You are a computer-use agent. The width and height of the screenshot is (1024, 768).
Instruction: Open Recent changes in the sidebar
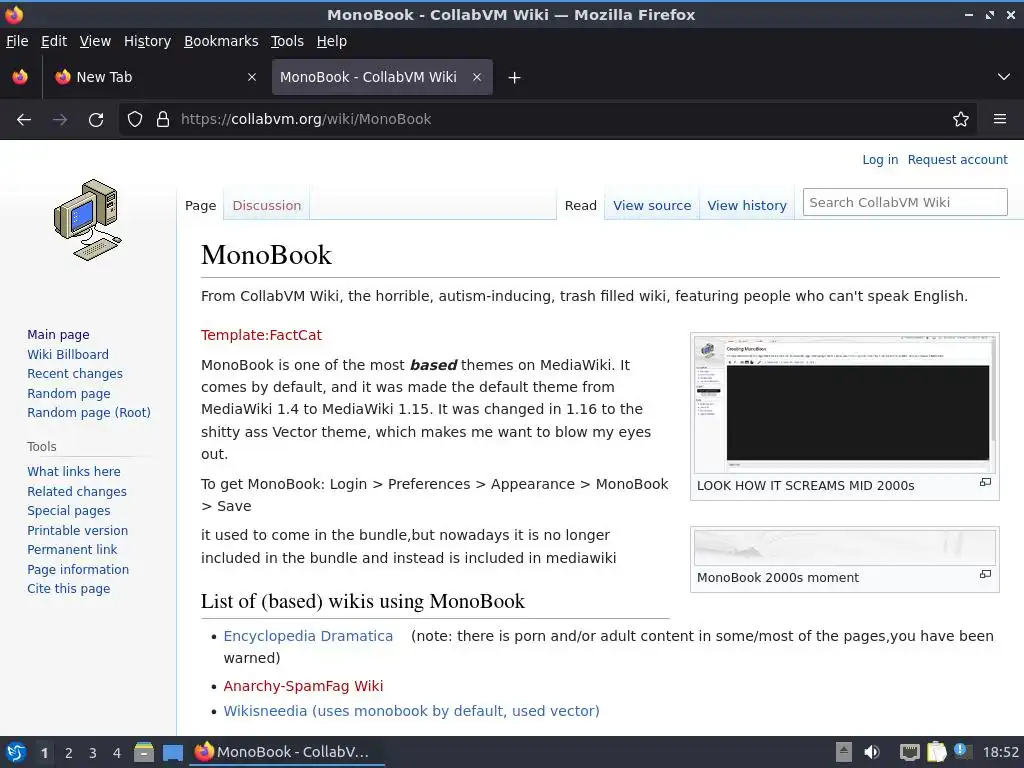tap(75, 374)
